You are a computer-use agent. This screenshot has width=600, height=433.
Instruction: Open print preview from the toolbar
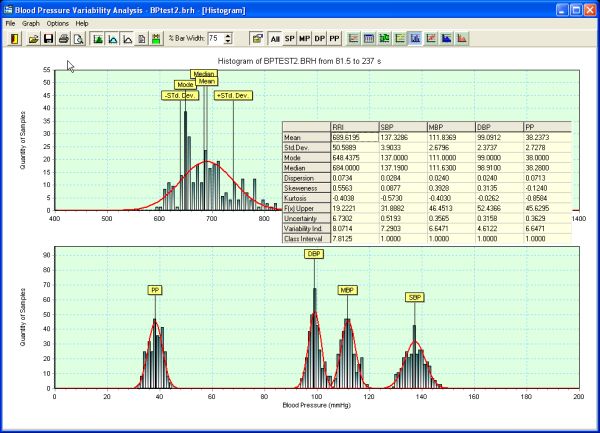[78, 39]
